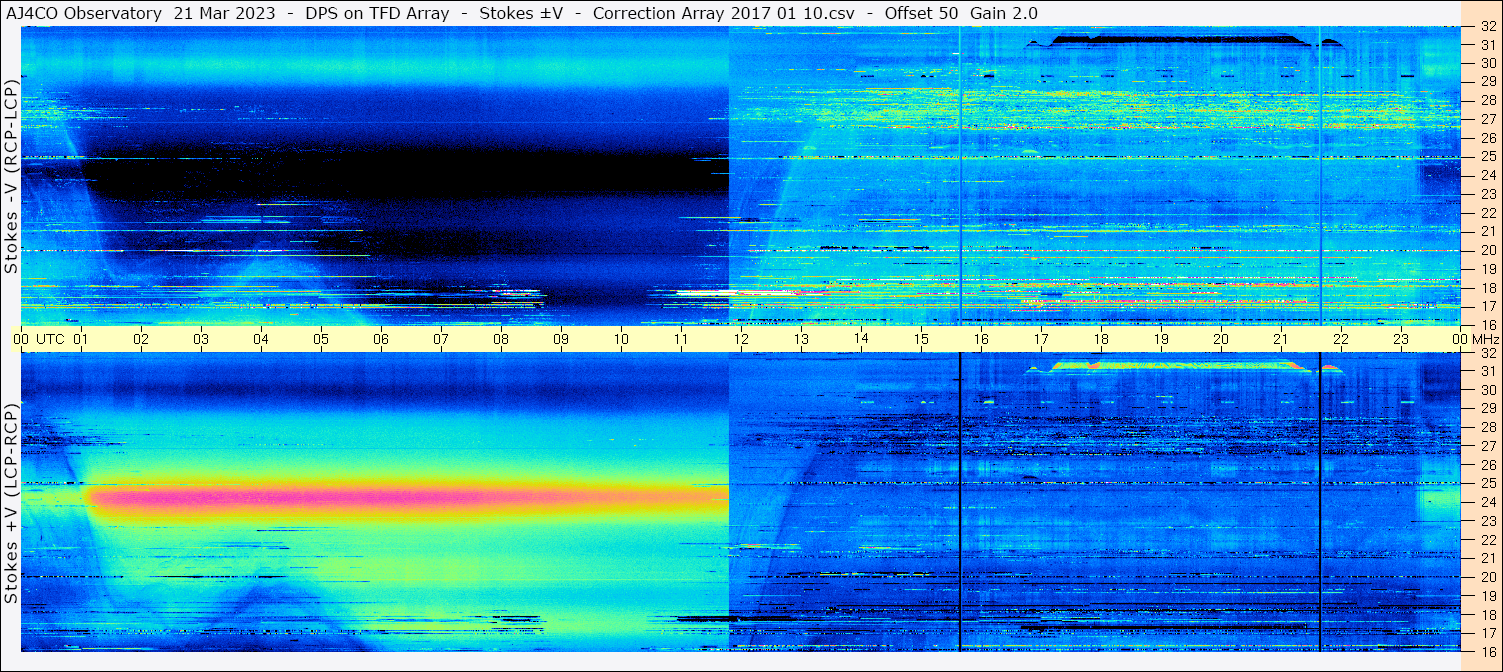
Task: Click the hour-22 UTC label on the time axis
Action: coord(1341,339)
